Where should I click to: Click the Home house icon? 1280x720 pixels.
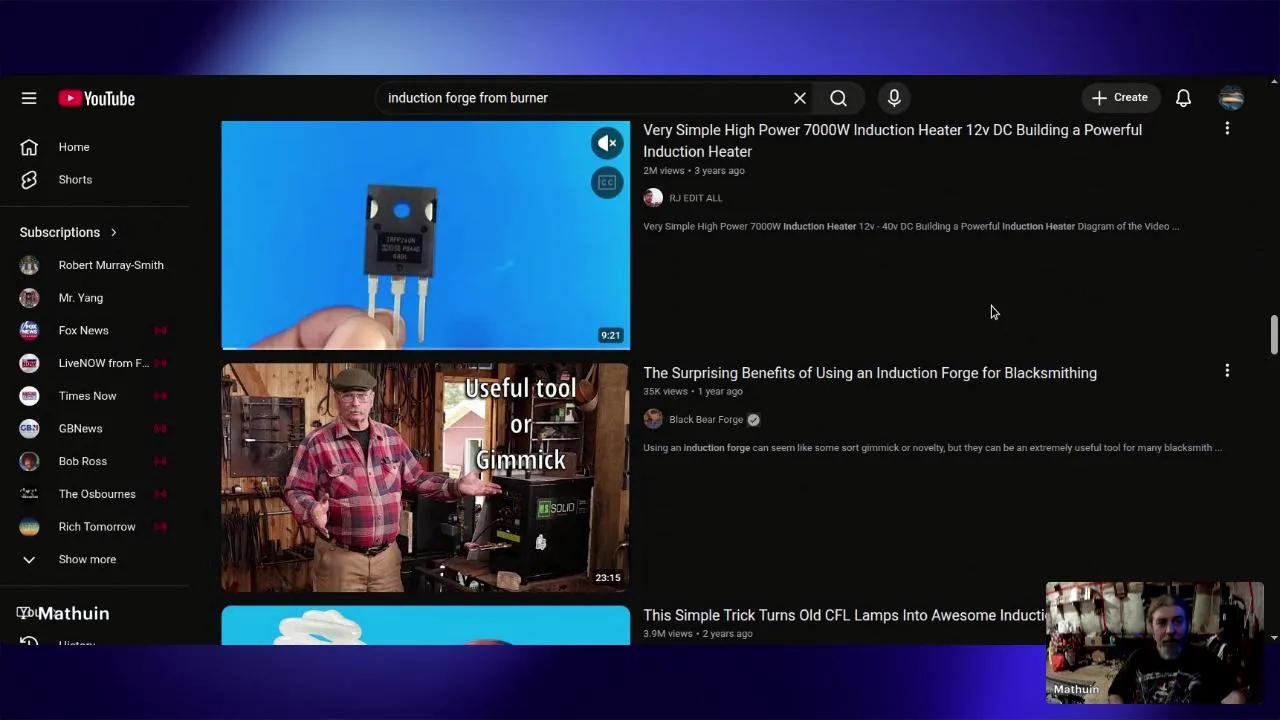(x=29, y=147)
